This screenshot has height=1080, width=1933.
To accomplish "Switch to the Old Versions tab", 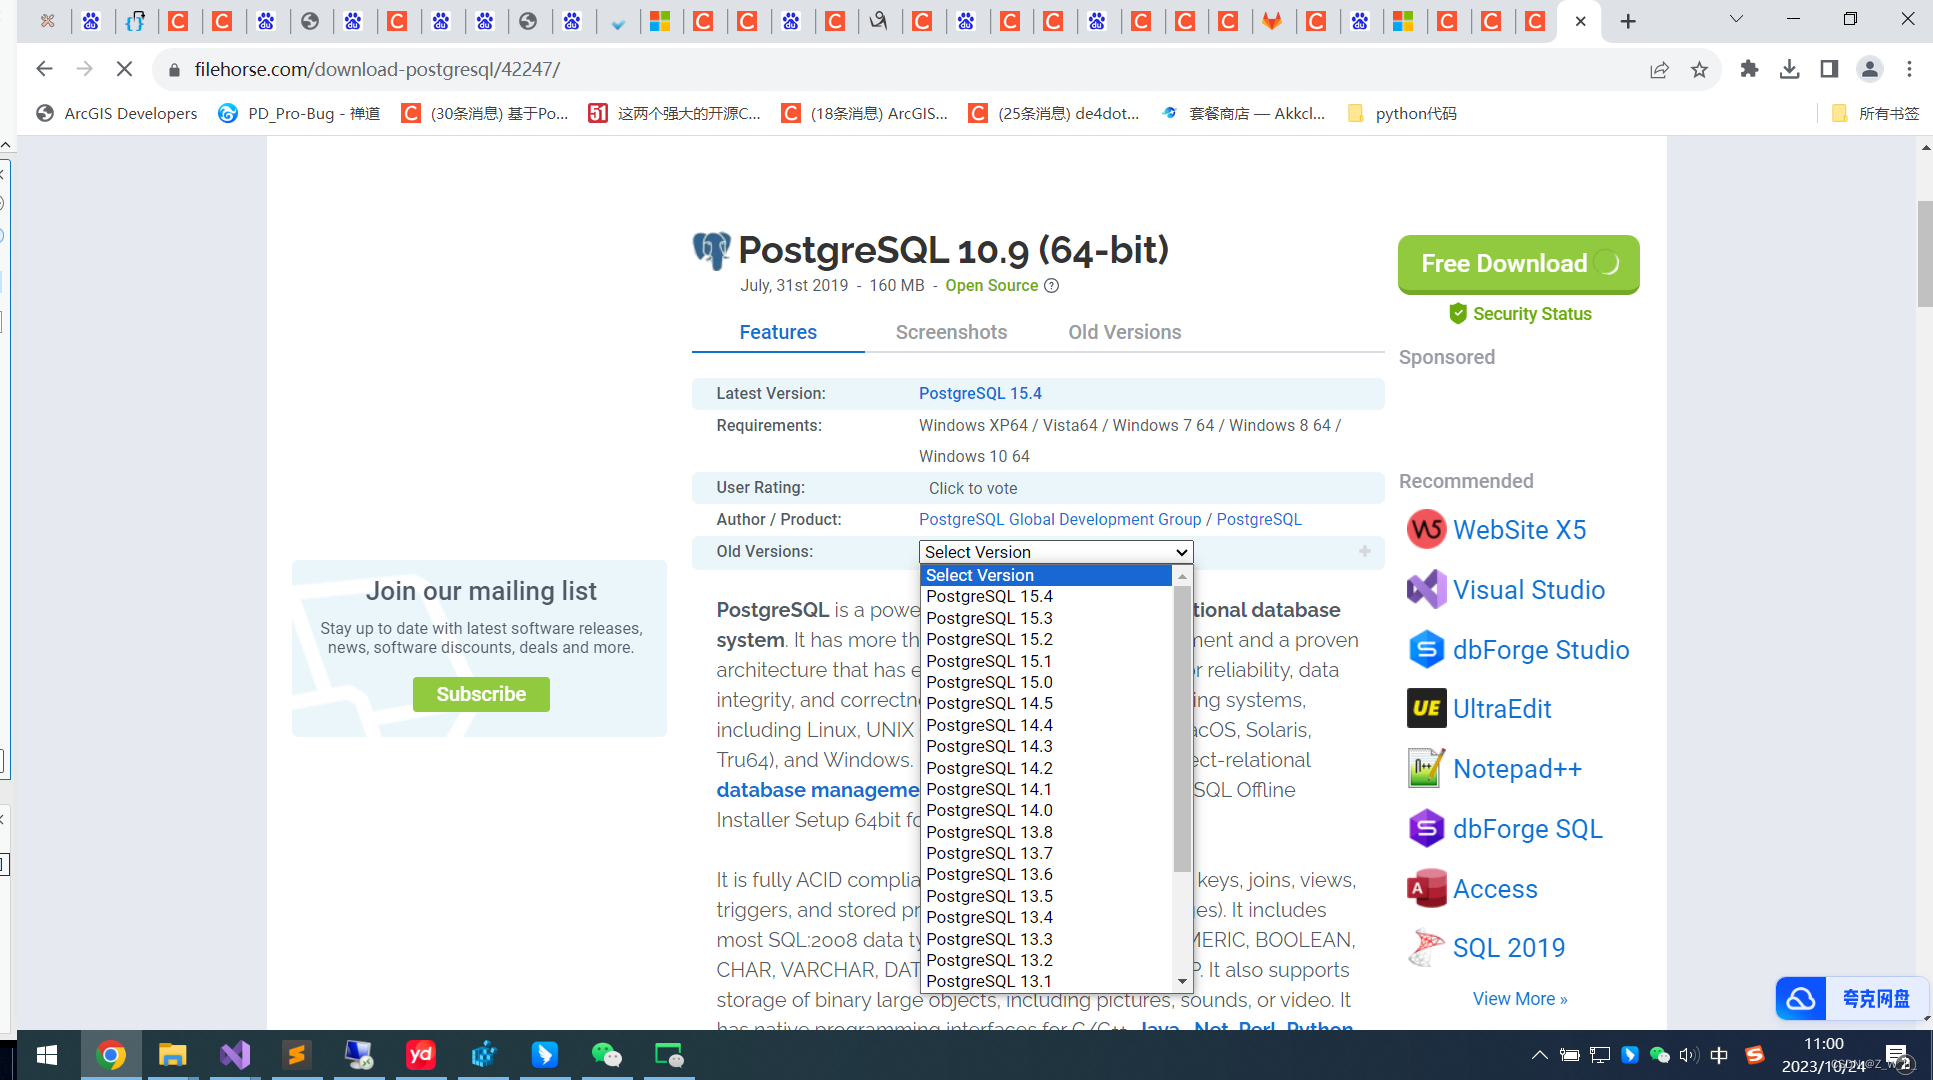I will click(1124, 332).
